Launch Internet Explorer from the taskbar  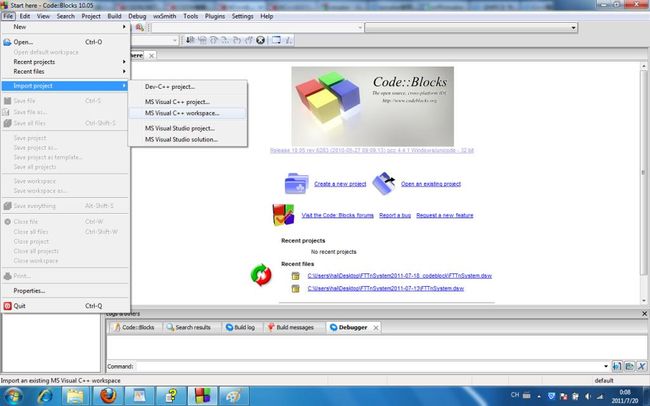[x=45, y=396]
